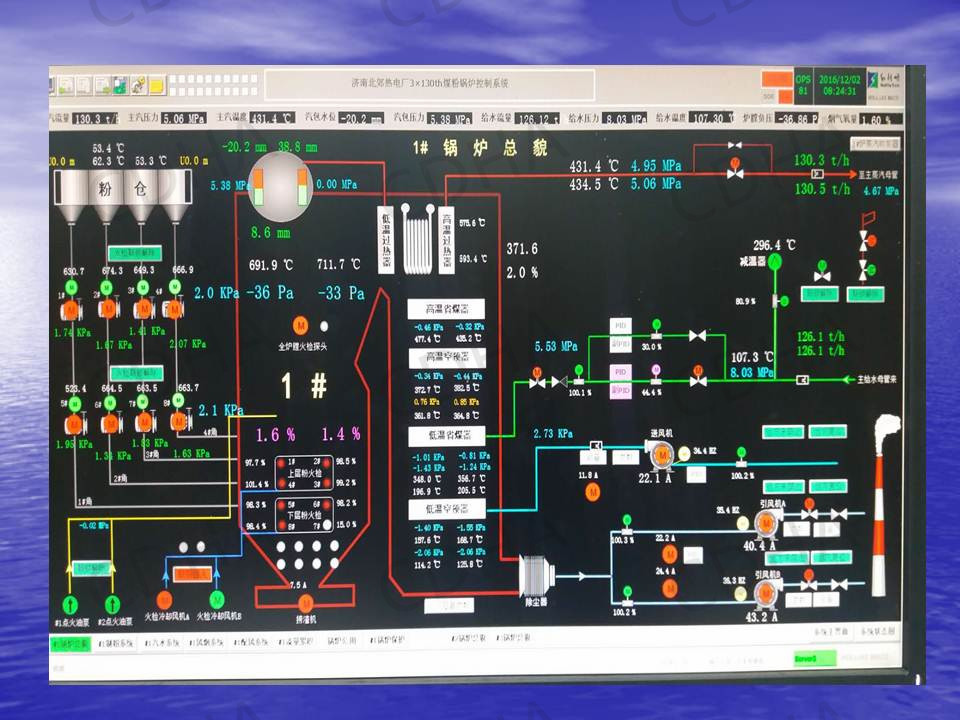Image resolution: width=960 pixels, height=720 pixels.
Task: Switch to the first bottom navigation tab
Action: click(x=71, y=641)
